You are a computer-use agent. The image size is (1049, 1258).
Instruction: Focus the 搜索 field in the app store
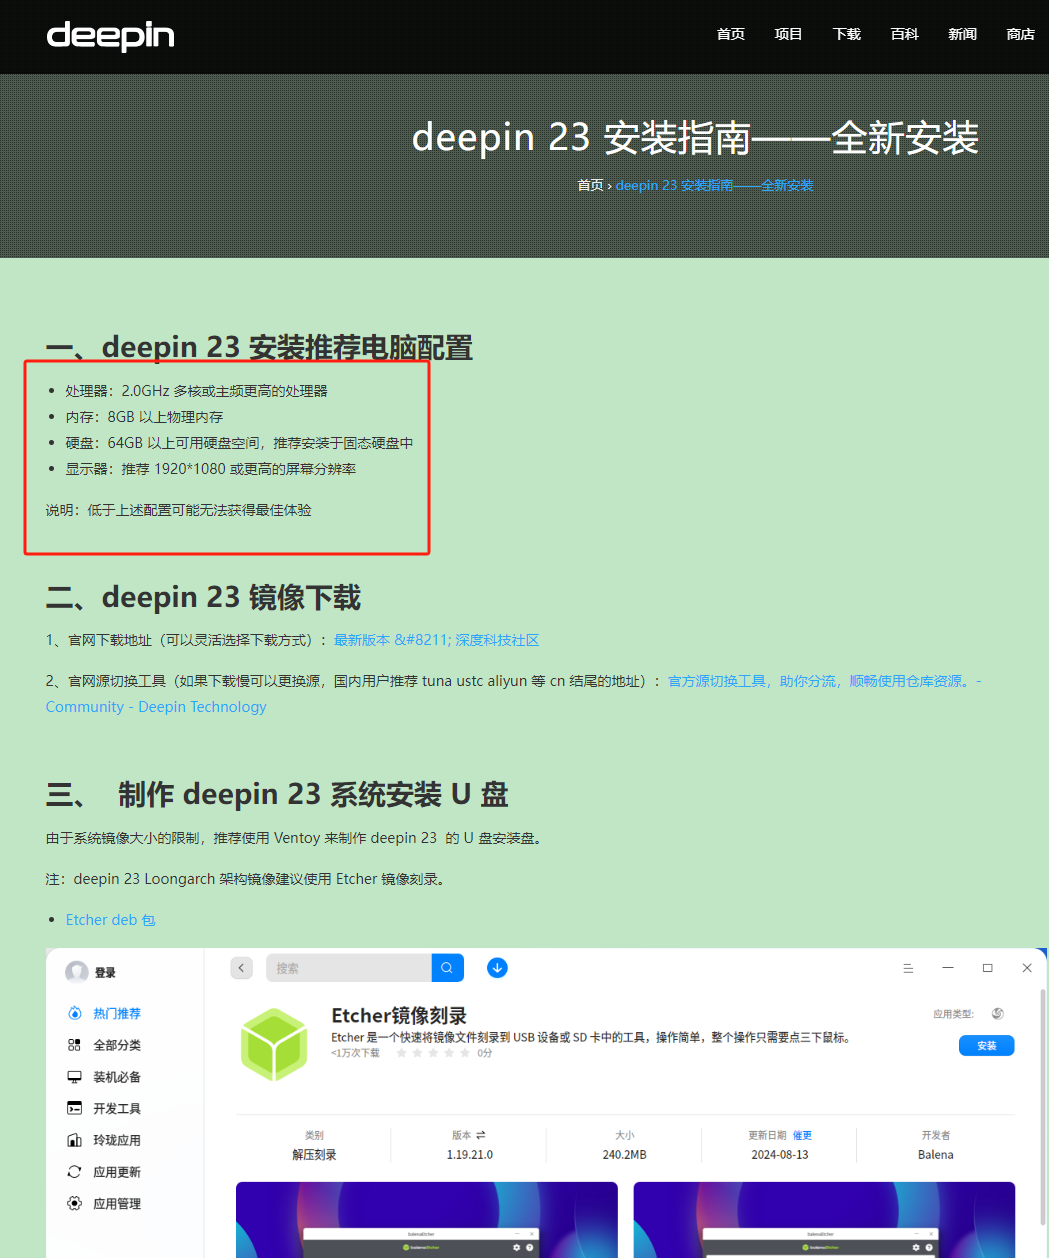click(x=349, y=968)
